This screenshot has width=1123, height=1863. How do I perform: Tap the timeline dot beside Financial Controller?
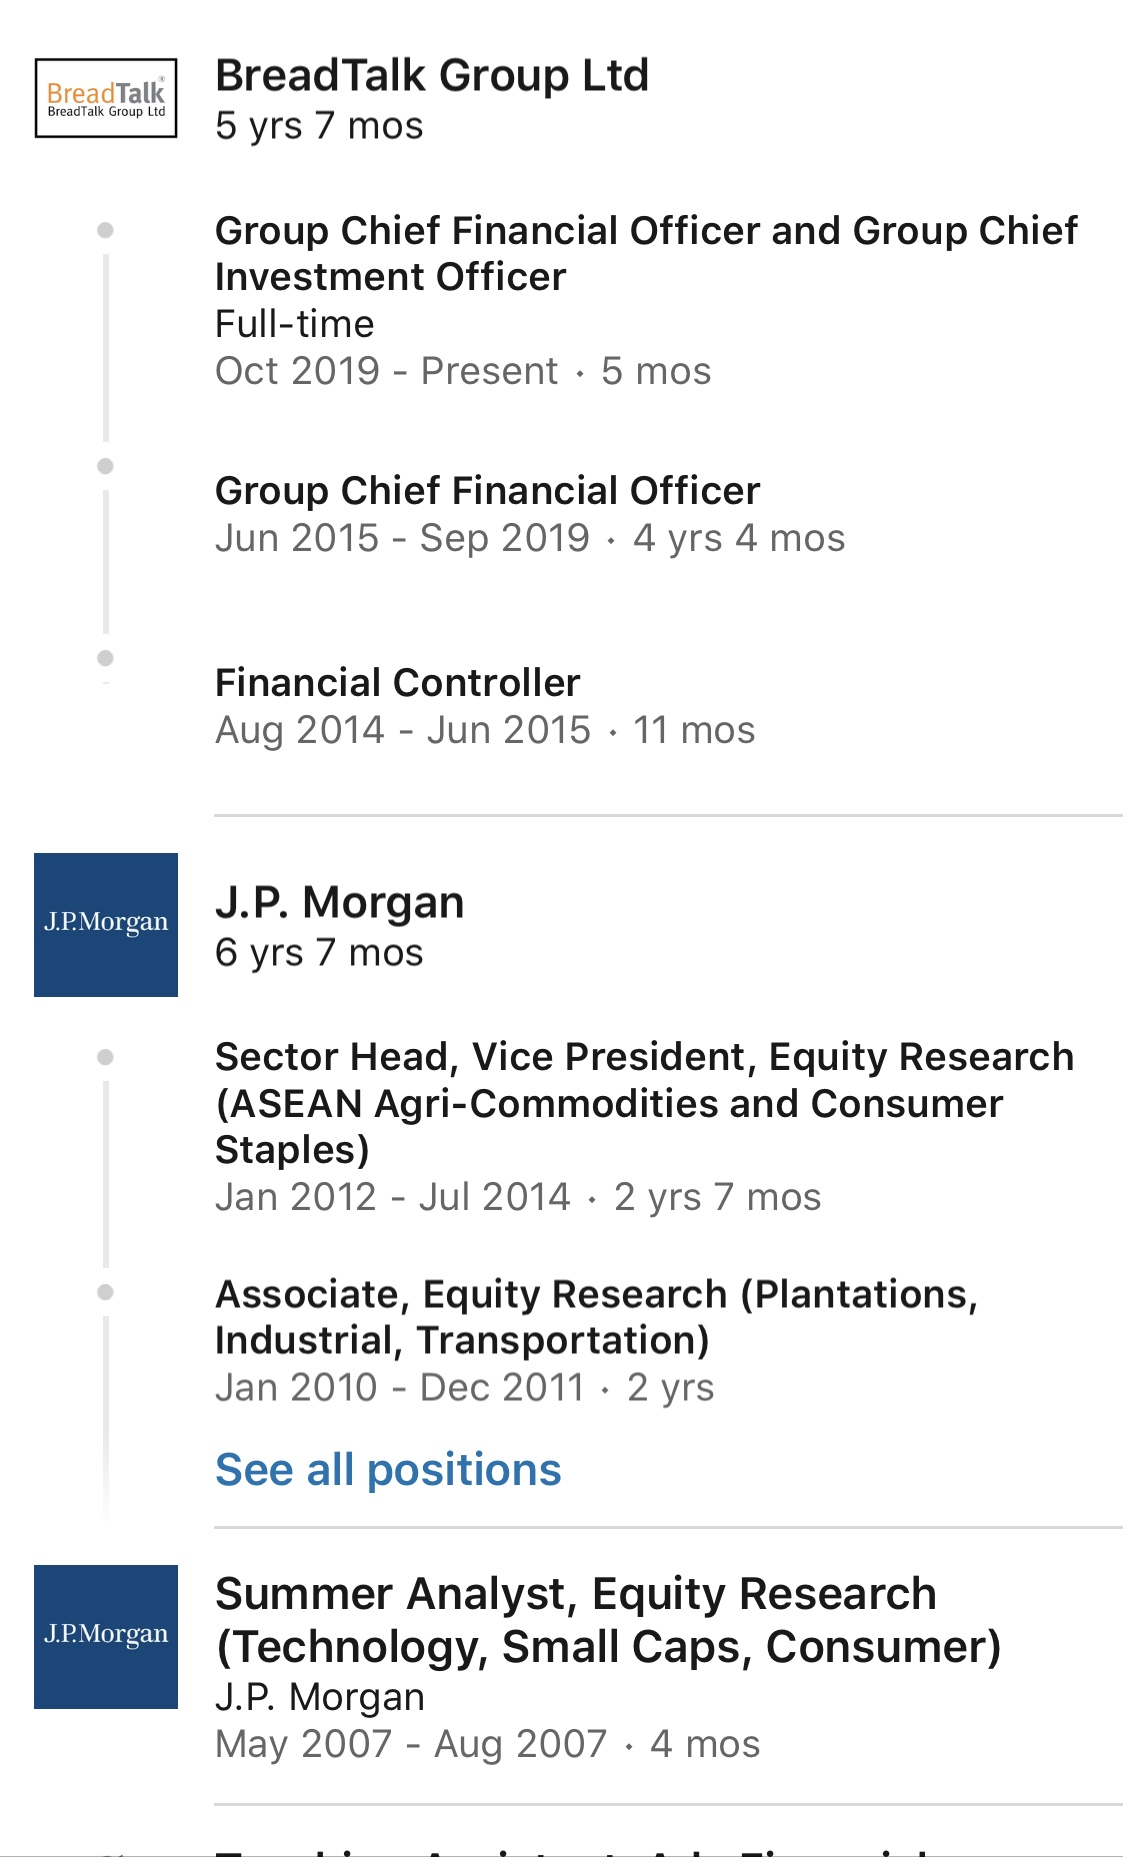tap(105, 658)
